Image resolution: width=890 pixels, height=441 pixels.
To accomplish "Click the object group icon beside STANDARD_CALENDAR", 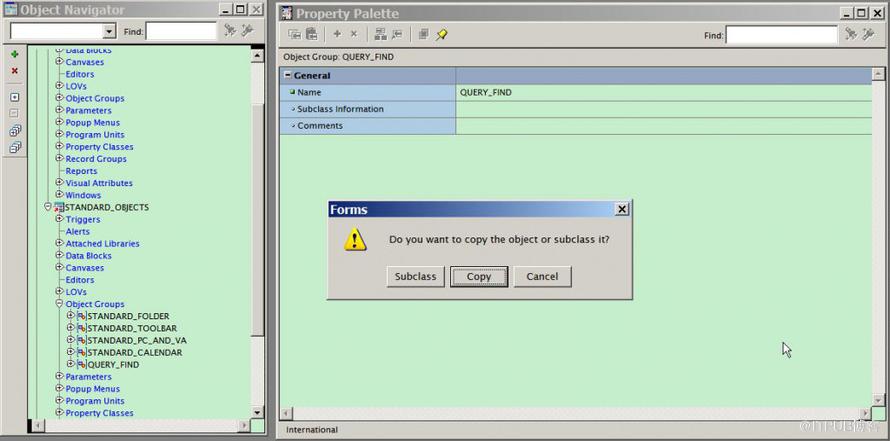I will pyautogui.click(x=81, y=352).
